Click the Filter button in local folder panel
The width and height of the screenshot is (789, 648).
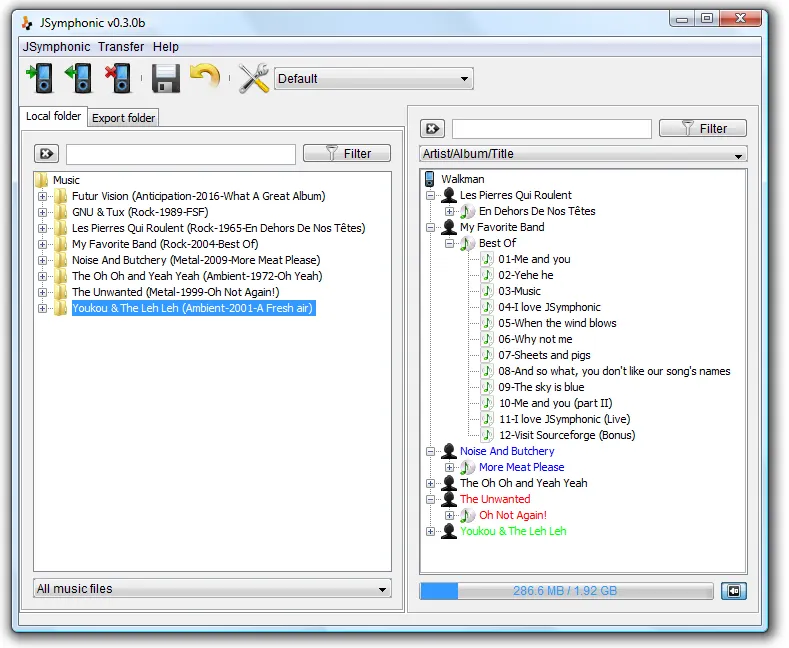[x=347, y=153]
